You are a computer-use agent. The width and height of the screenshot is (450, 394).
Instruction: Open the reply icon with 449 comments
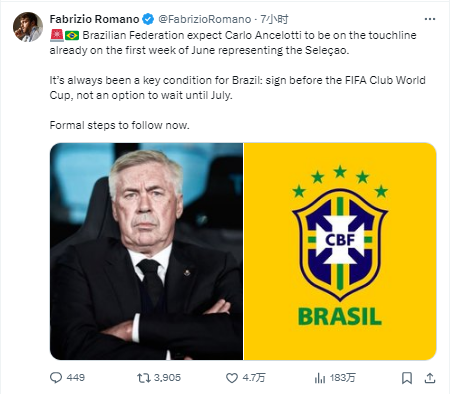tap(56, 378)
